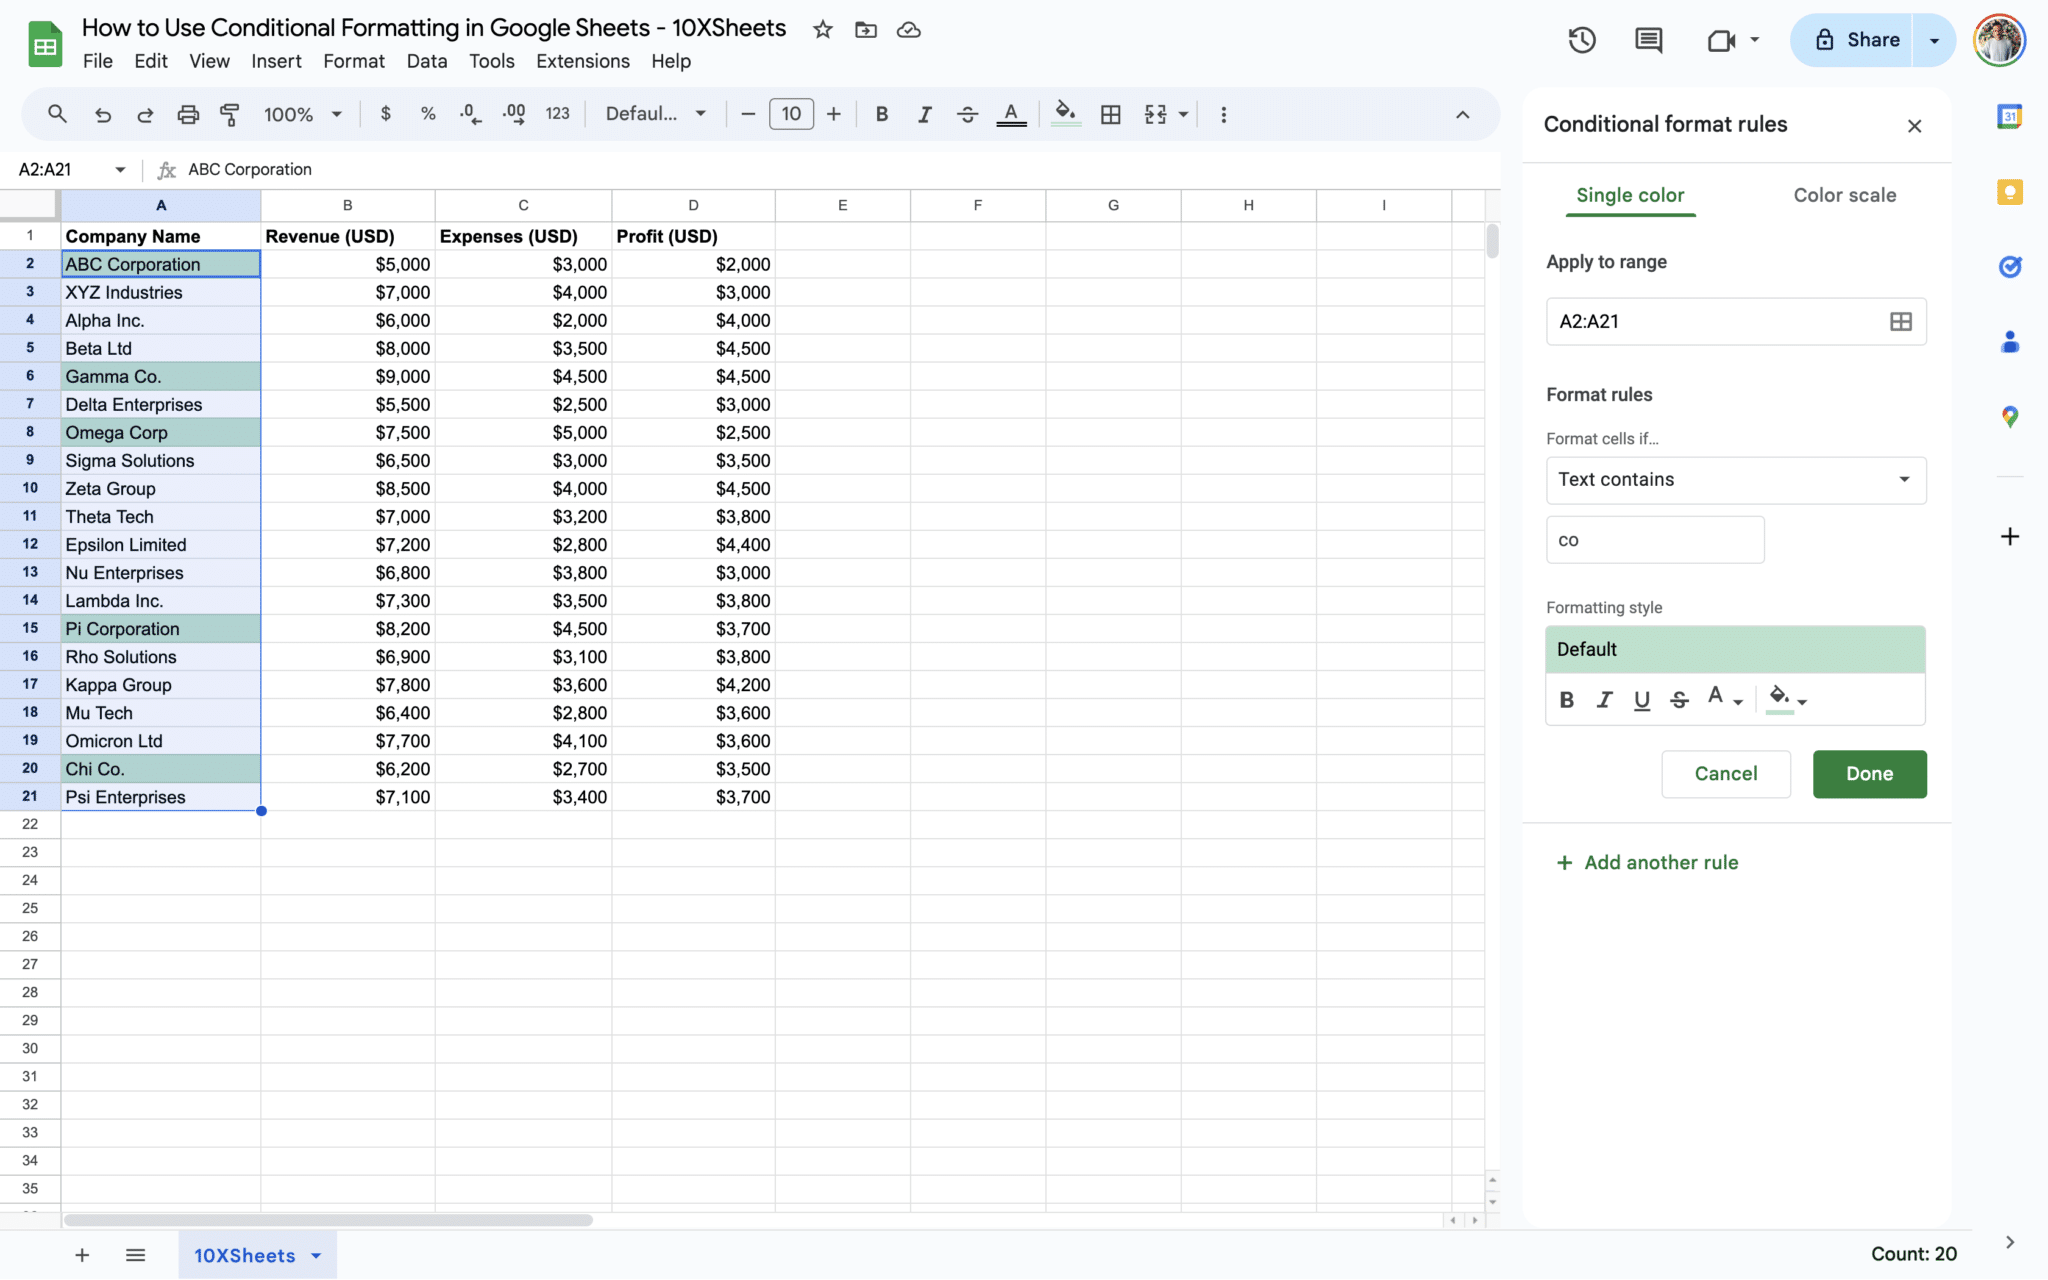Open version history clock icon
This screenshot has width=2048, height=1280.
1581,40
